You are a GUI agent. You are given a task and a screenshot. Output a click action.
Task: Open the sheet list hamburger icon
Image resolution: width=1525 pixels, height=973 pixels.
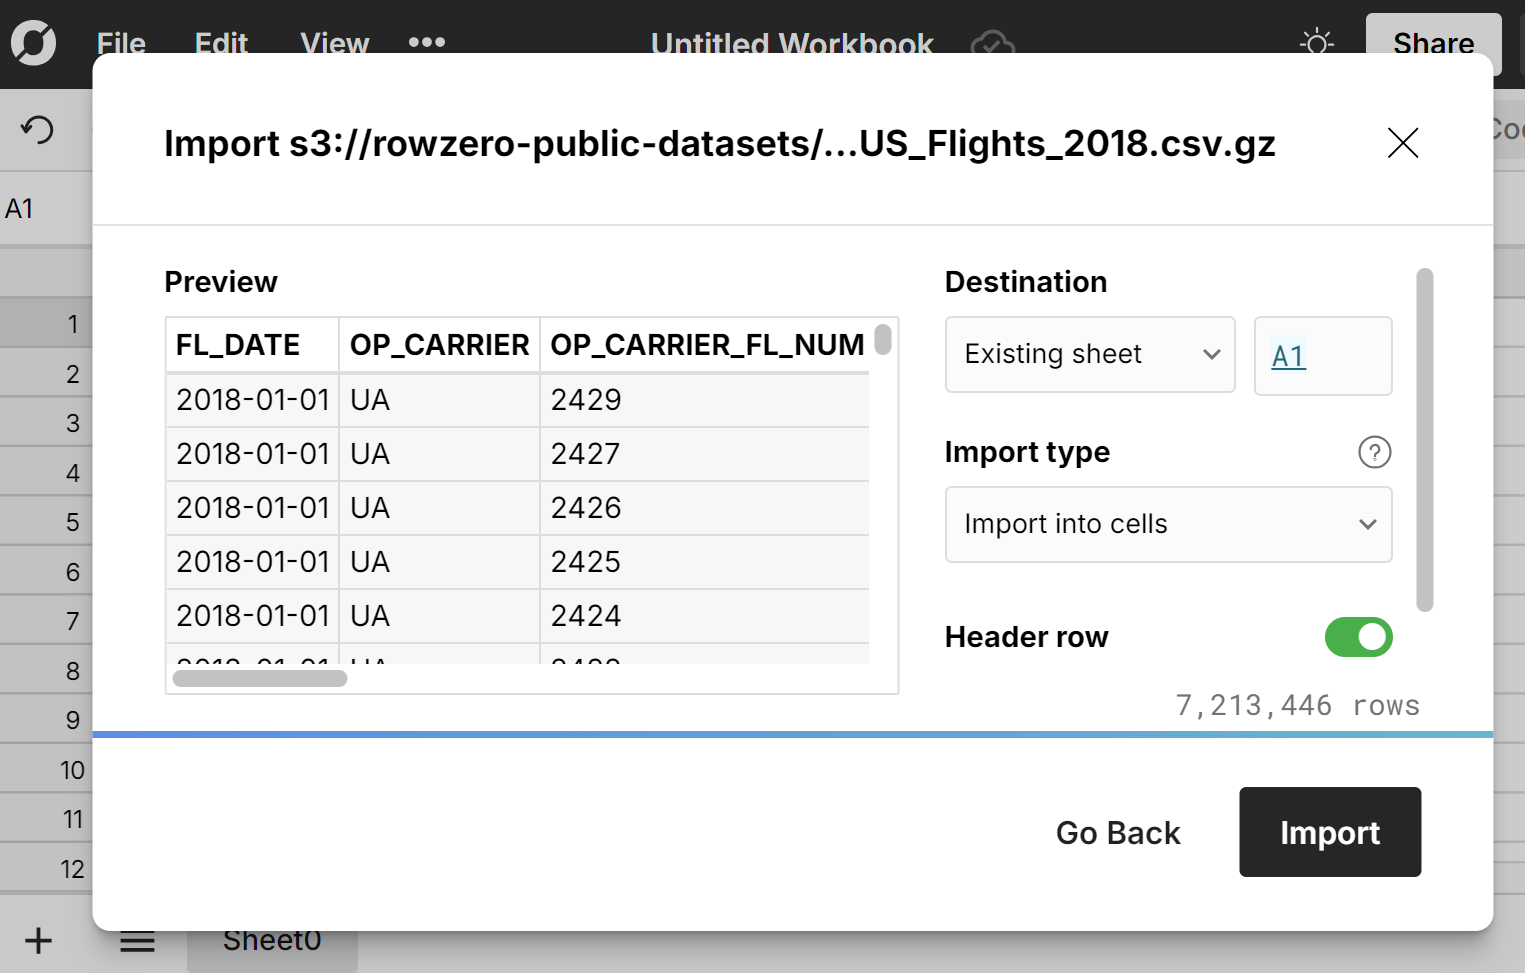pyautogui.click(x=137, y=940)
